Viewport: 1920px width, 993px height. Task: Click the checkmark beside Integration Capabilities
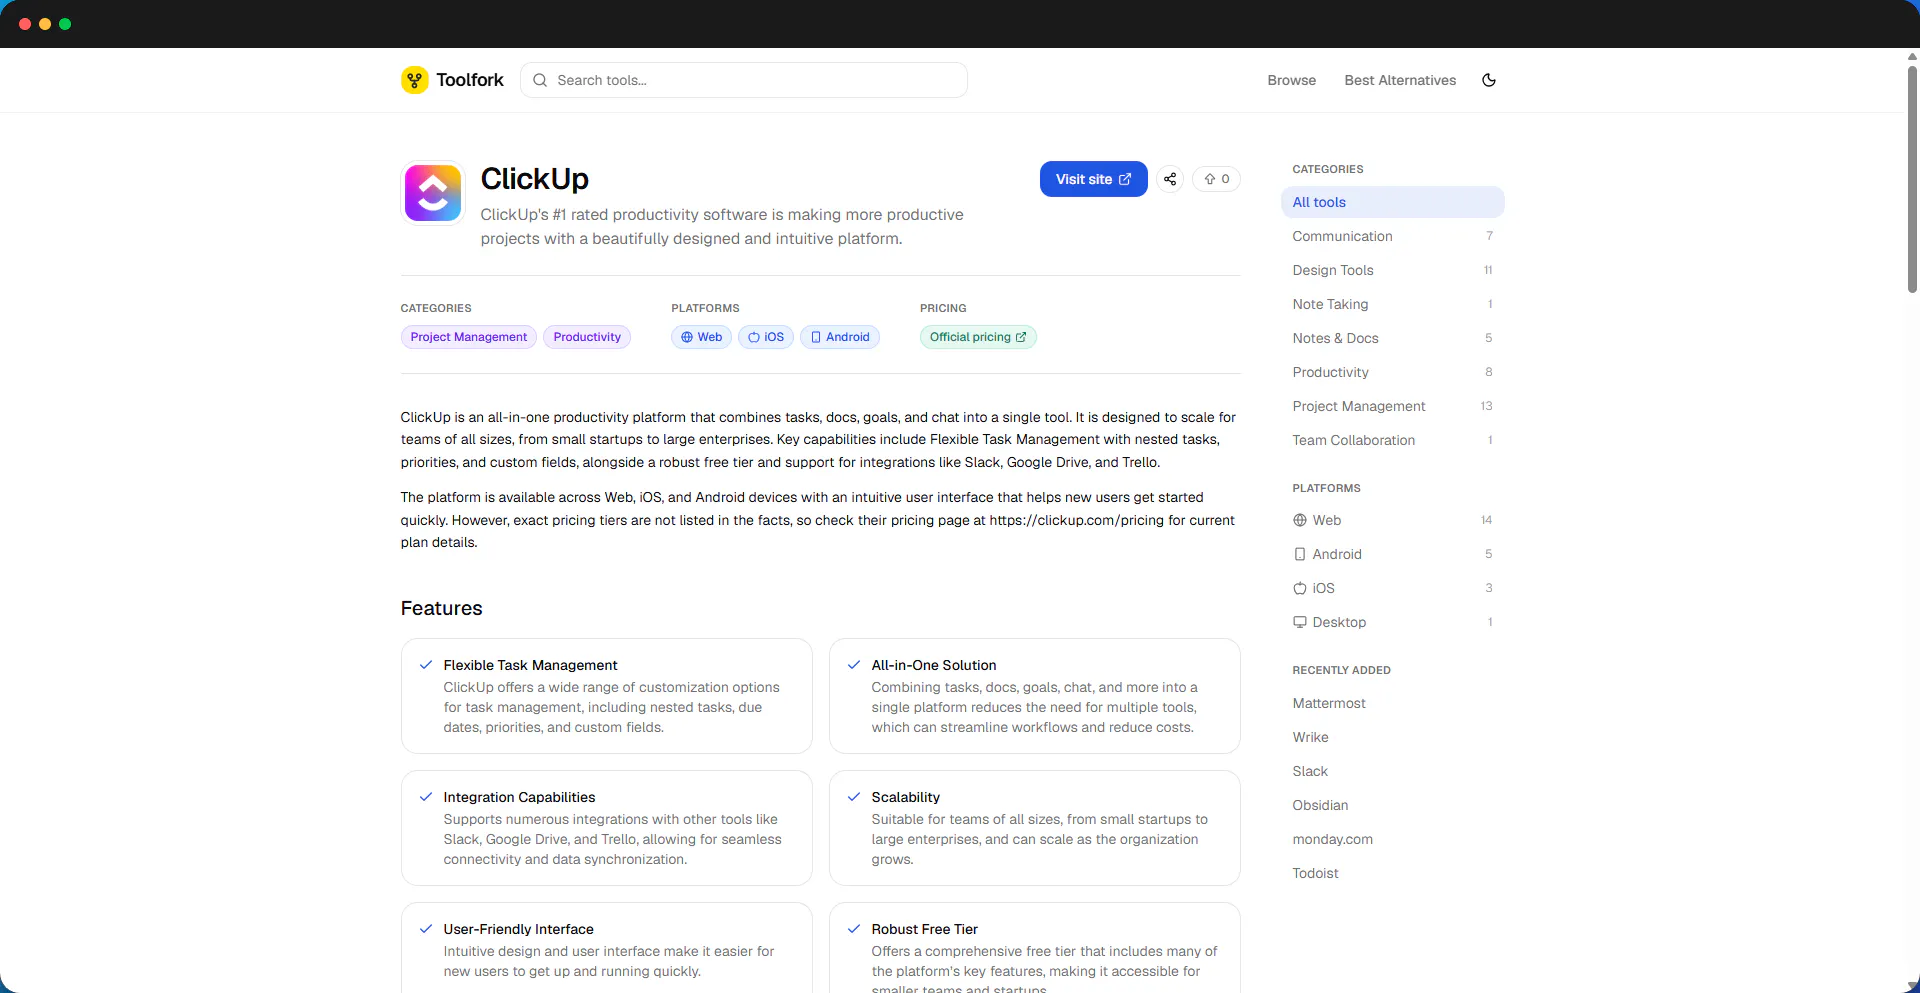click(x=426, y=797)
